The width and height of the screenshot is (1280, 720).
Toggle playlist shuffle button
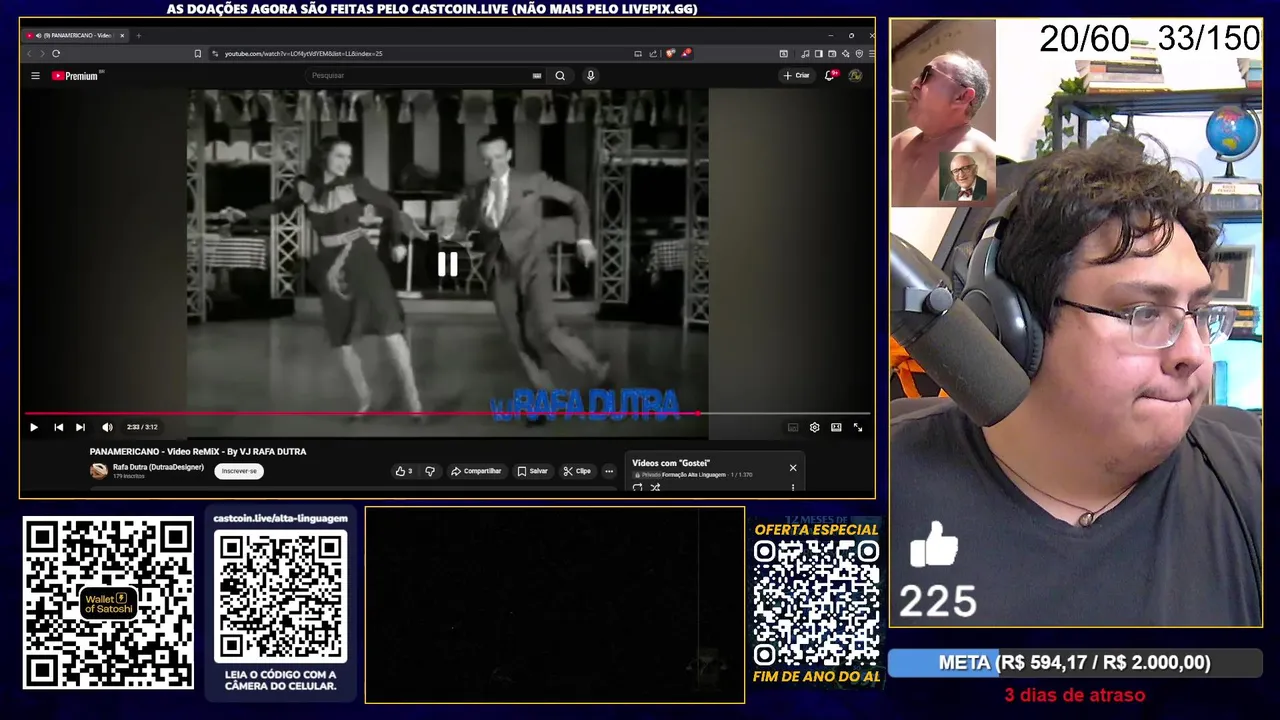pos(655,488)
